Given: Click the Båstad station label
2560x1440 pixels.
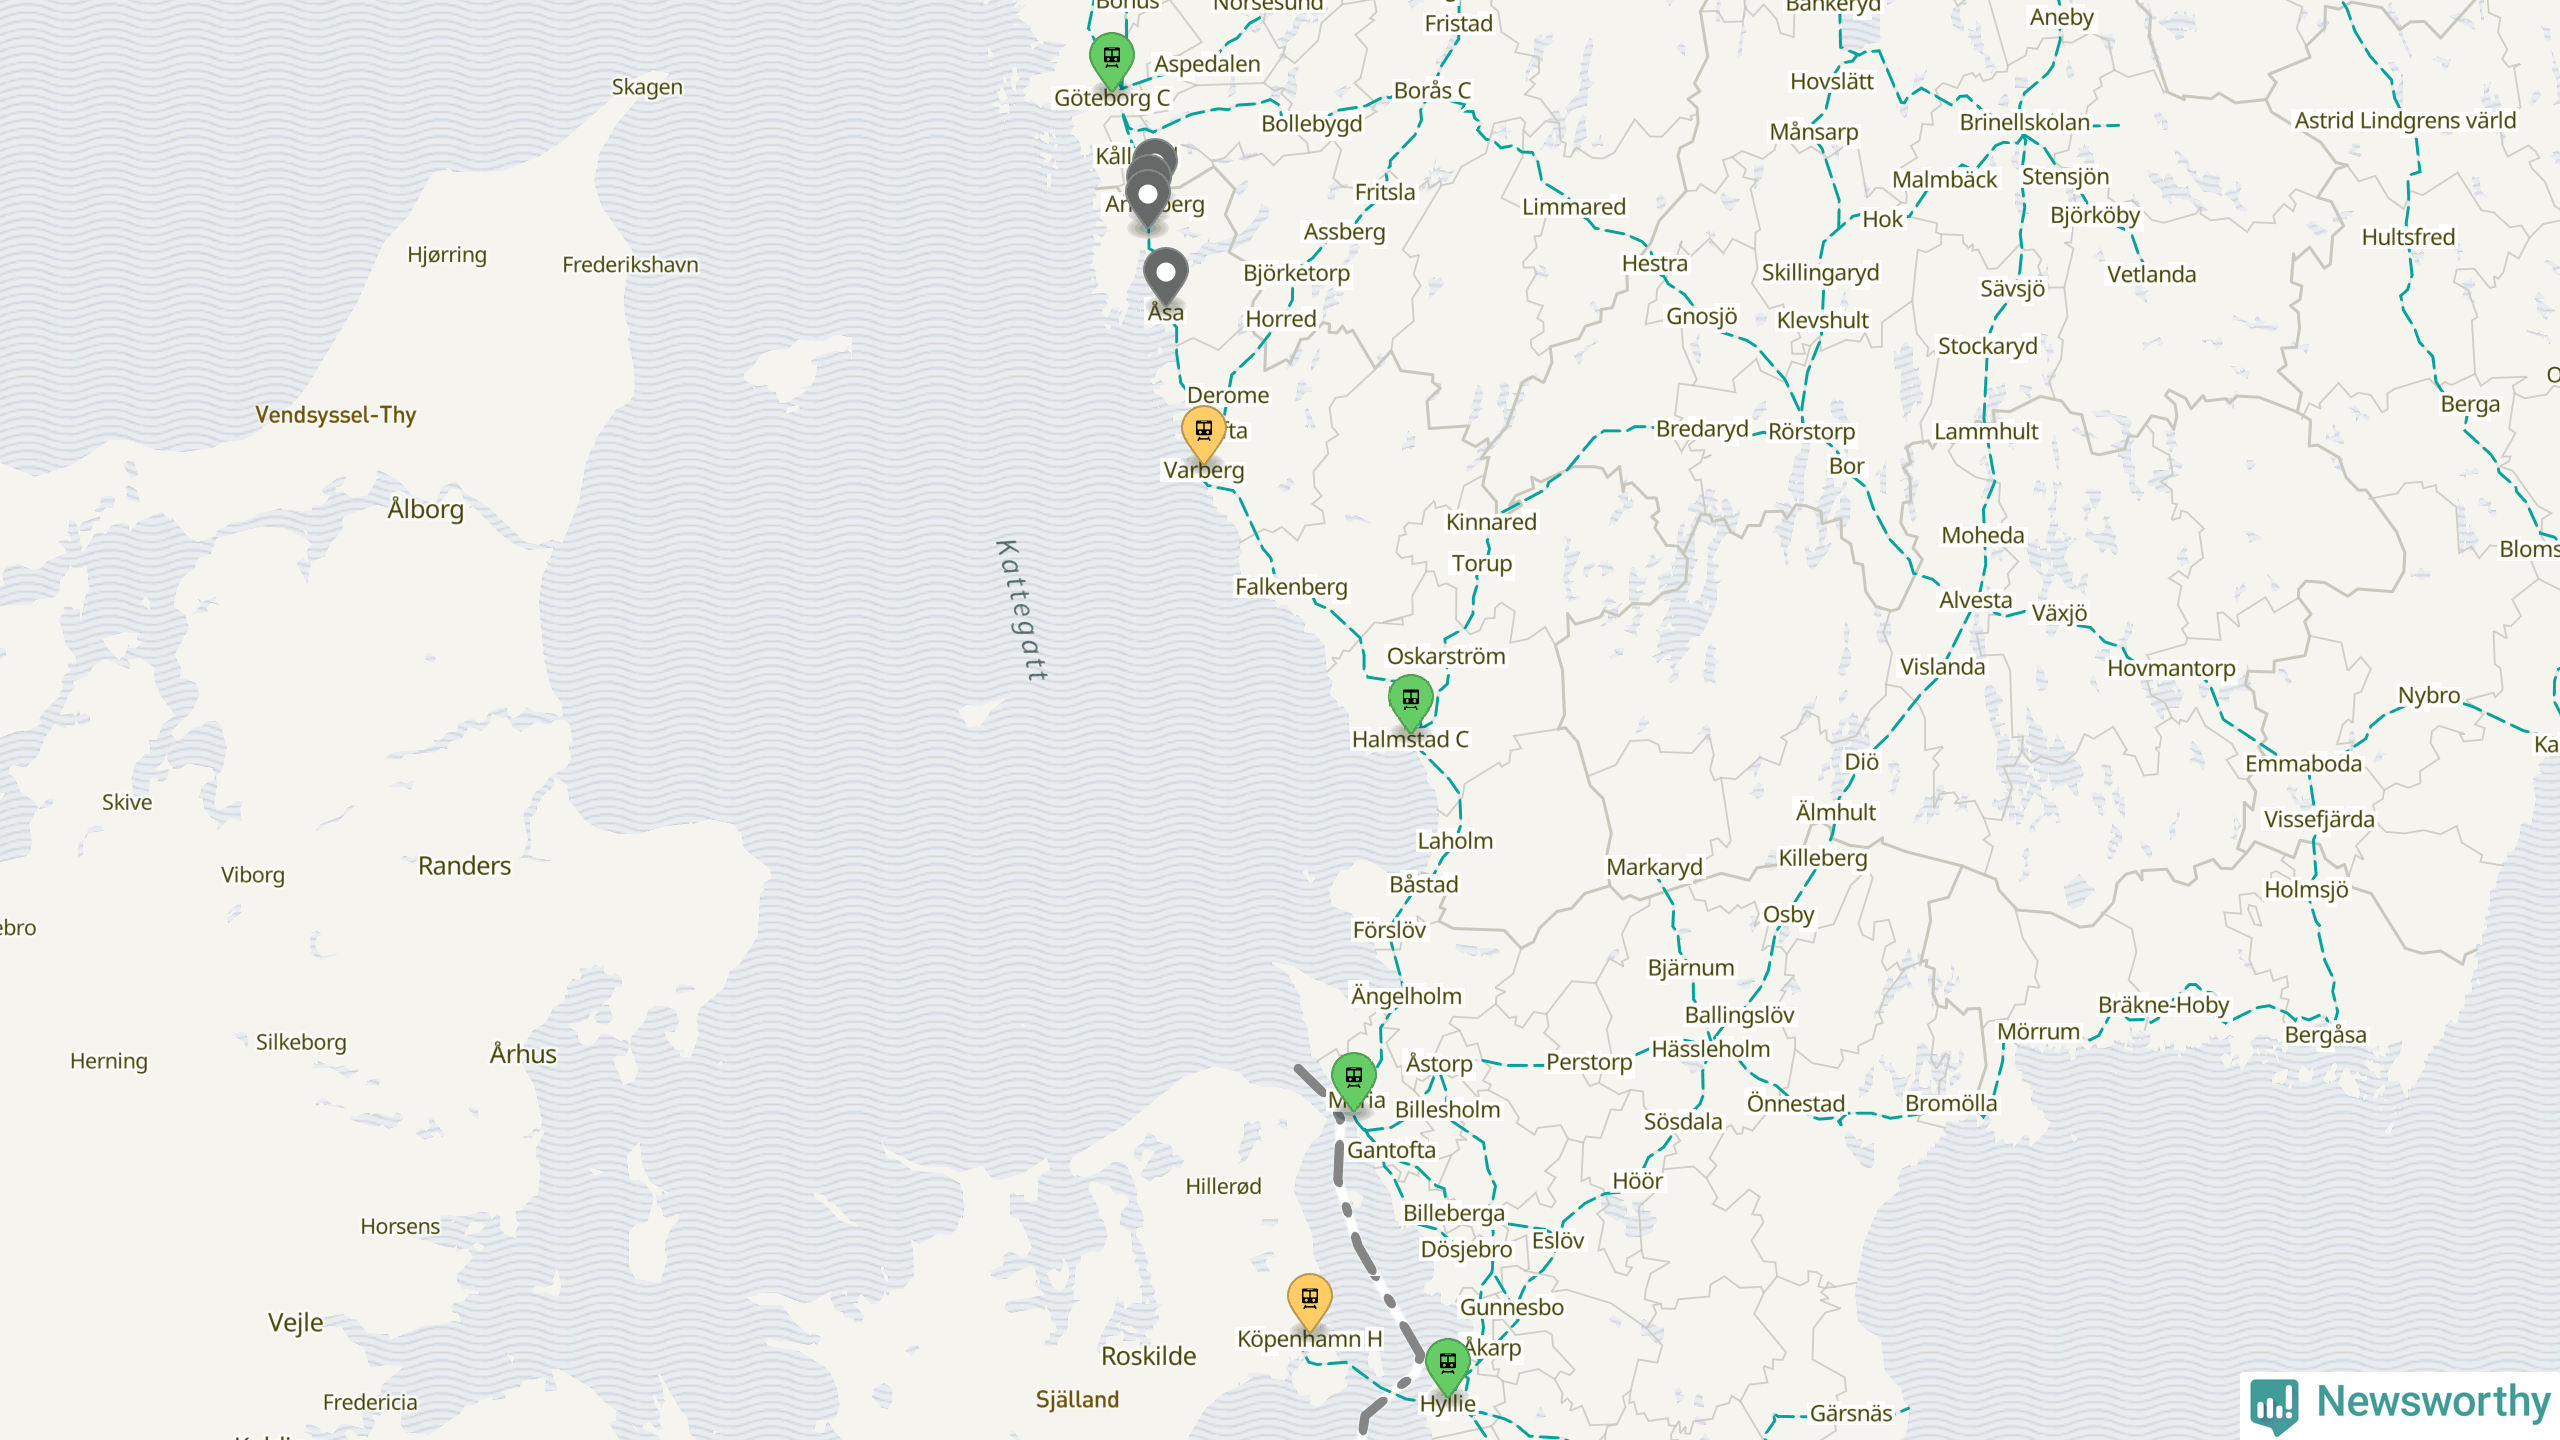Looking at the screenshot, I should coord(1424,885).
